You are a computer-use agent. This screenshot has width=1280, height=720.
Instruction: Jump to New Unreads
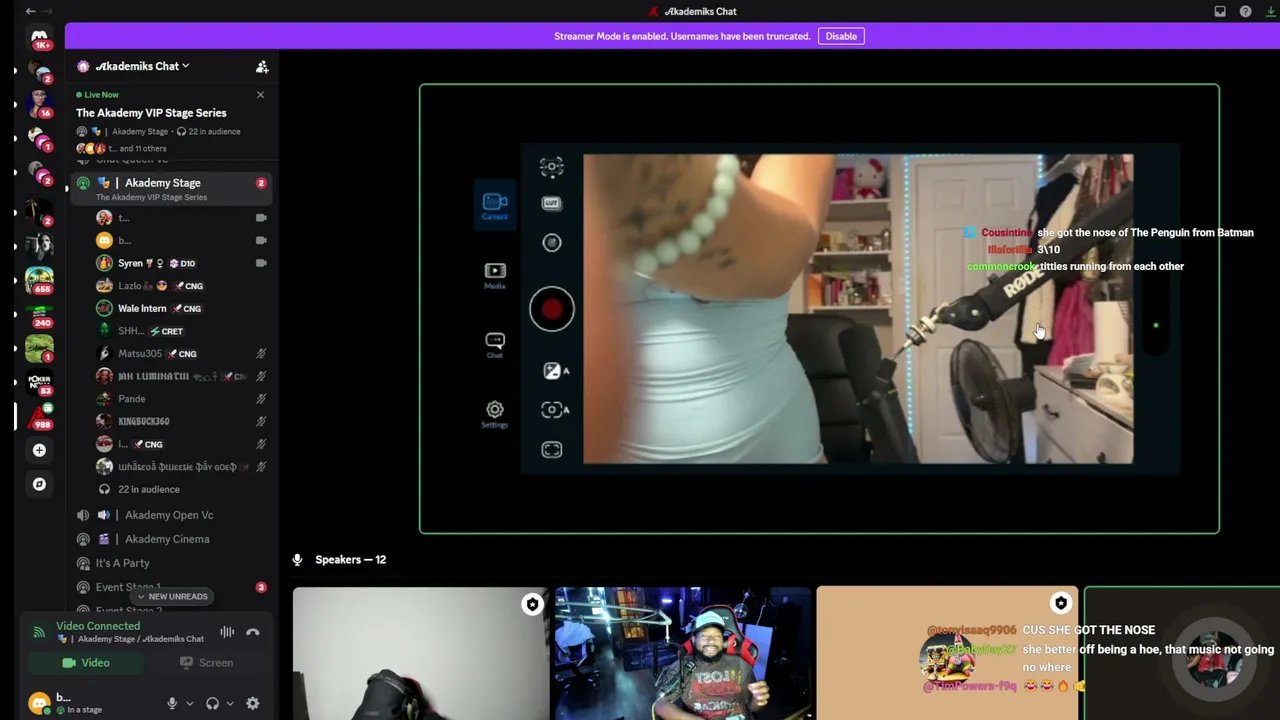[x=172, y=596]
